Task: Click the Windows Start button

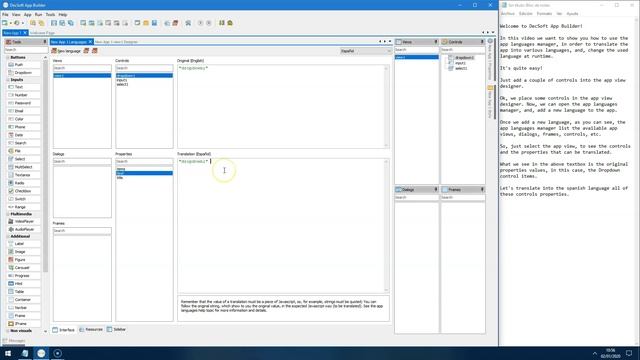Action: 8,353
